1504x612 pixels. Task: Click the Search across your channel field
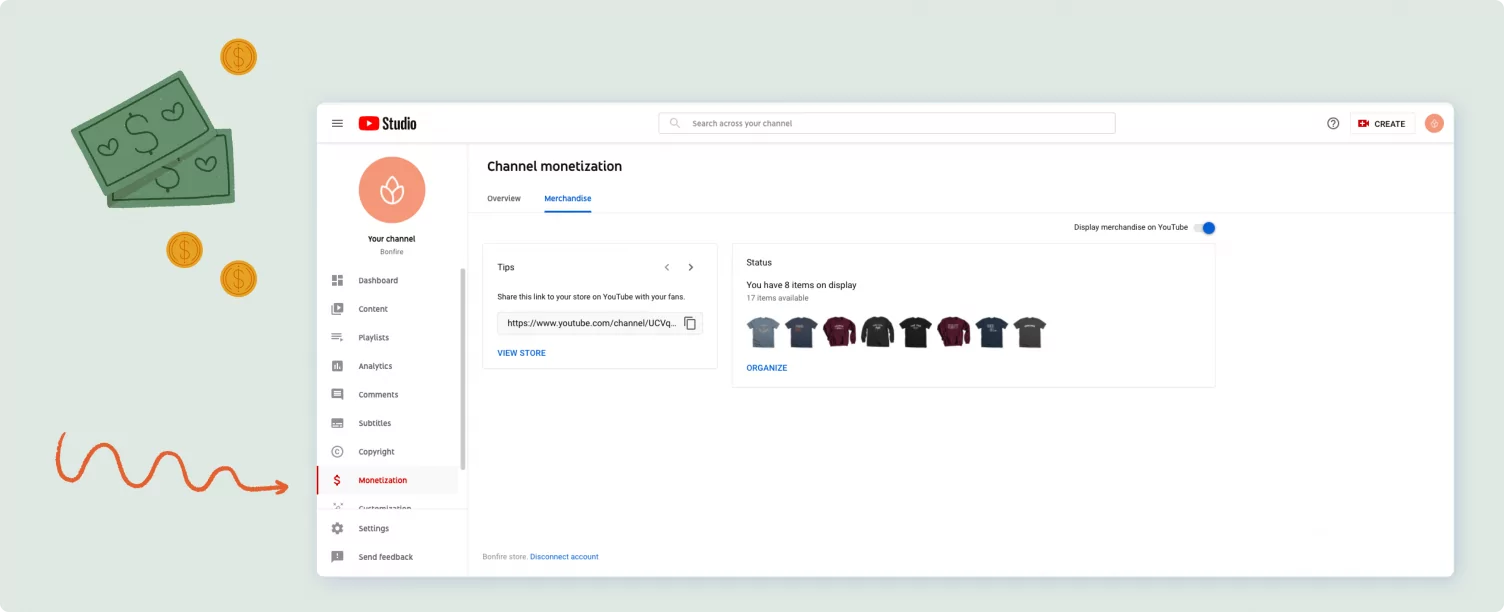point(886,123)
